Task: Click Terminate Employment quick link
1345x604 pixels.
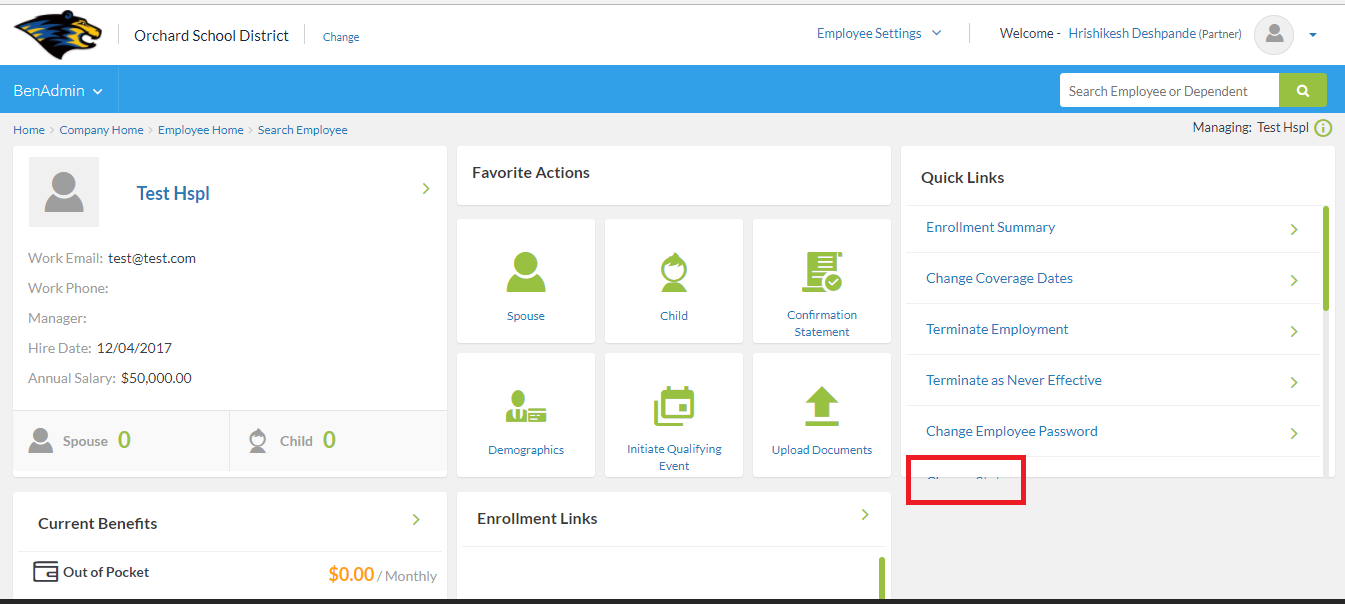Action: [x=997, y=330]
